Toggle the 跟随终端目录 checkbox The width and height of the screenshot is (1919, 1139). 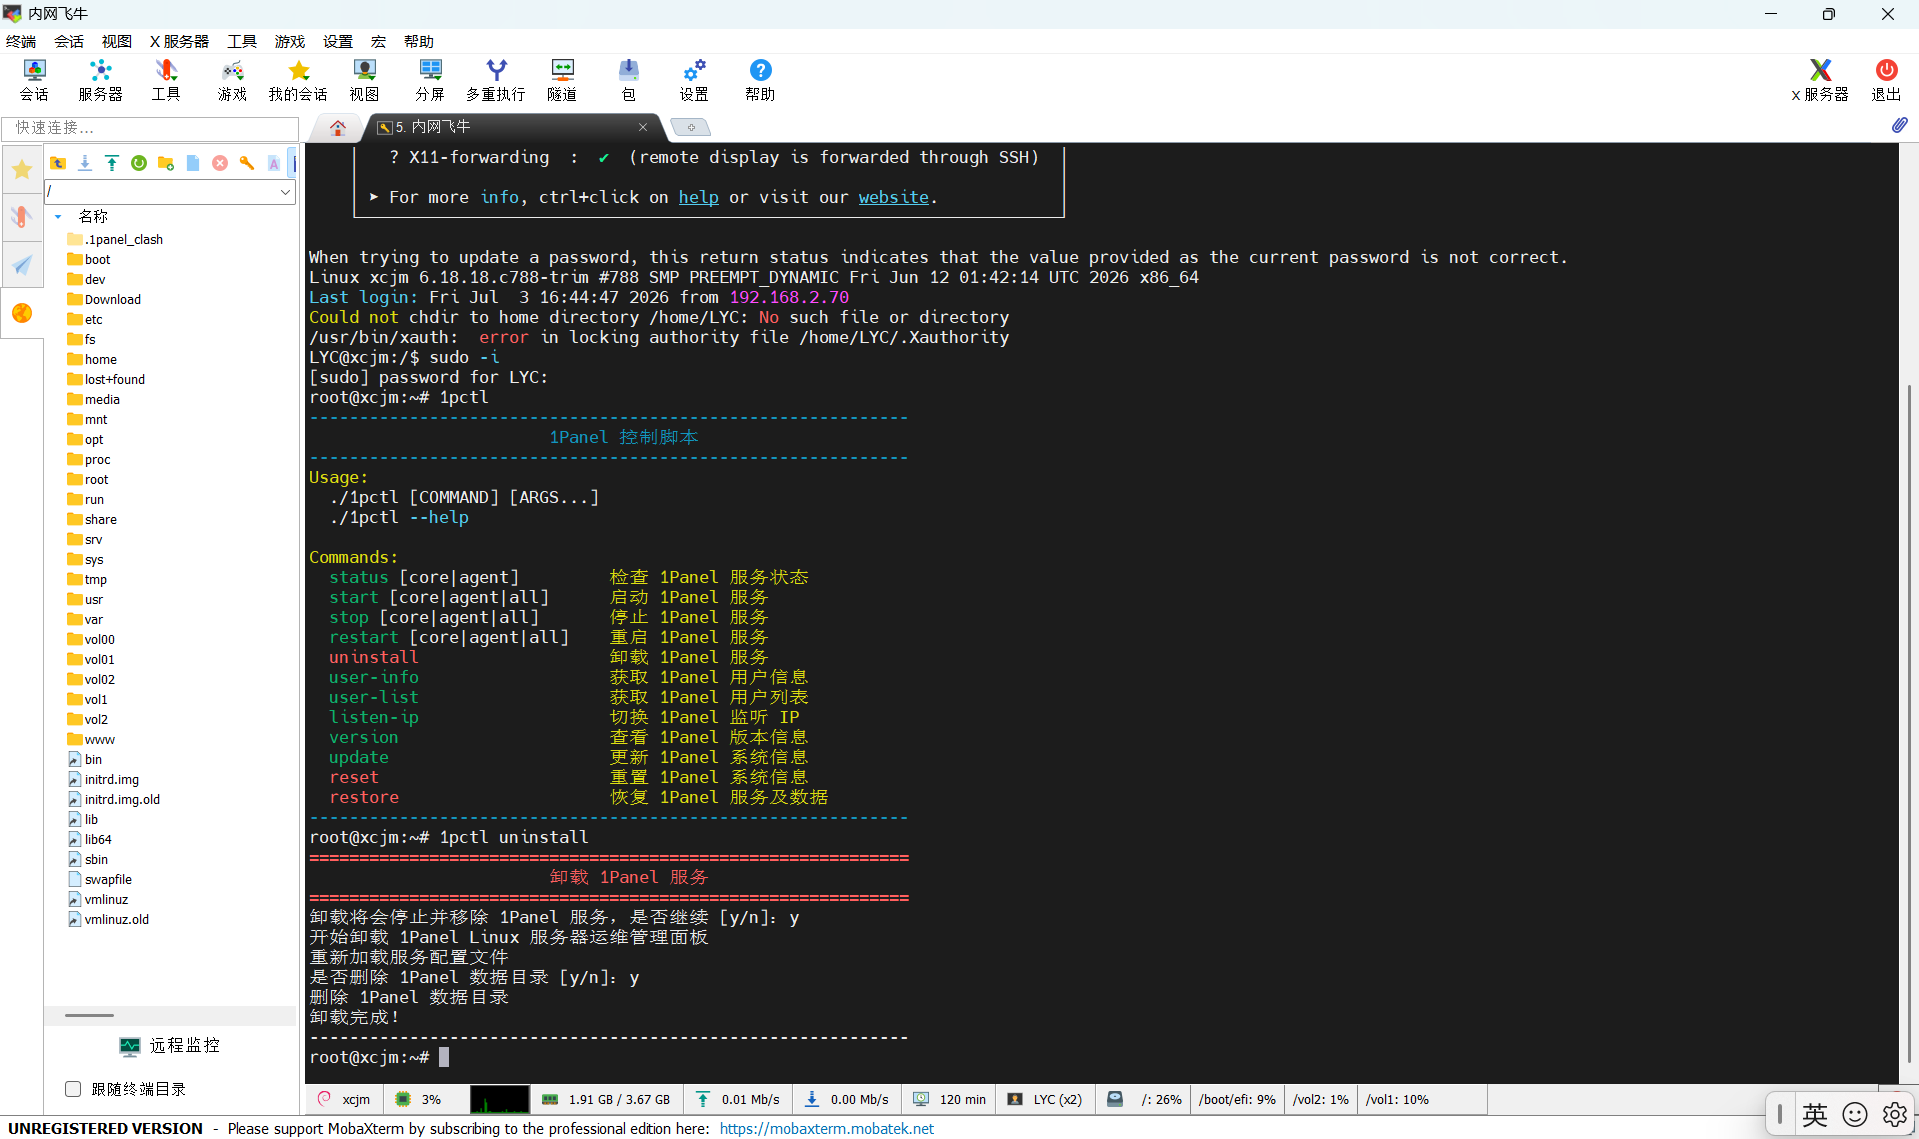[73, 1089]
